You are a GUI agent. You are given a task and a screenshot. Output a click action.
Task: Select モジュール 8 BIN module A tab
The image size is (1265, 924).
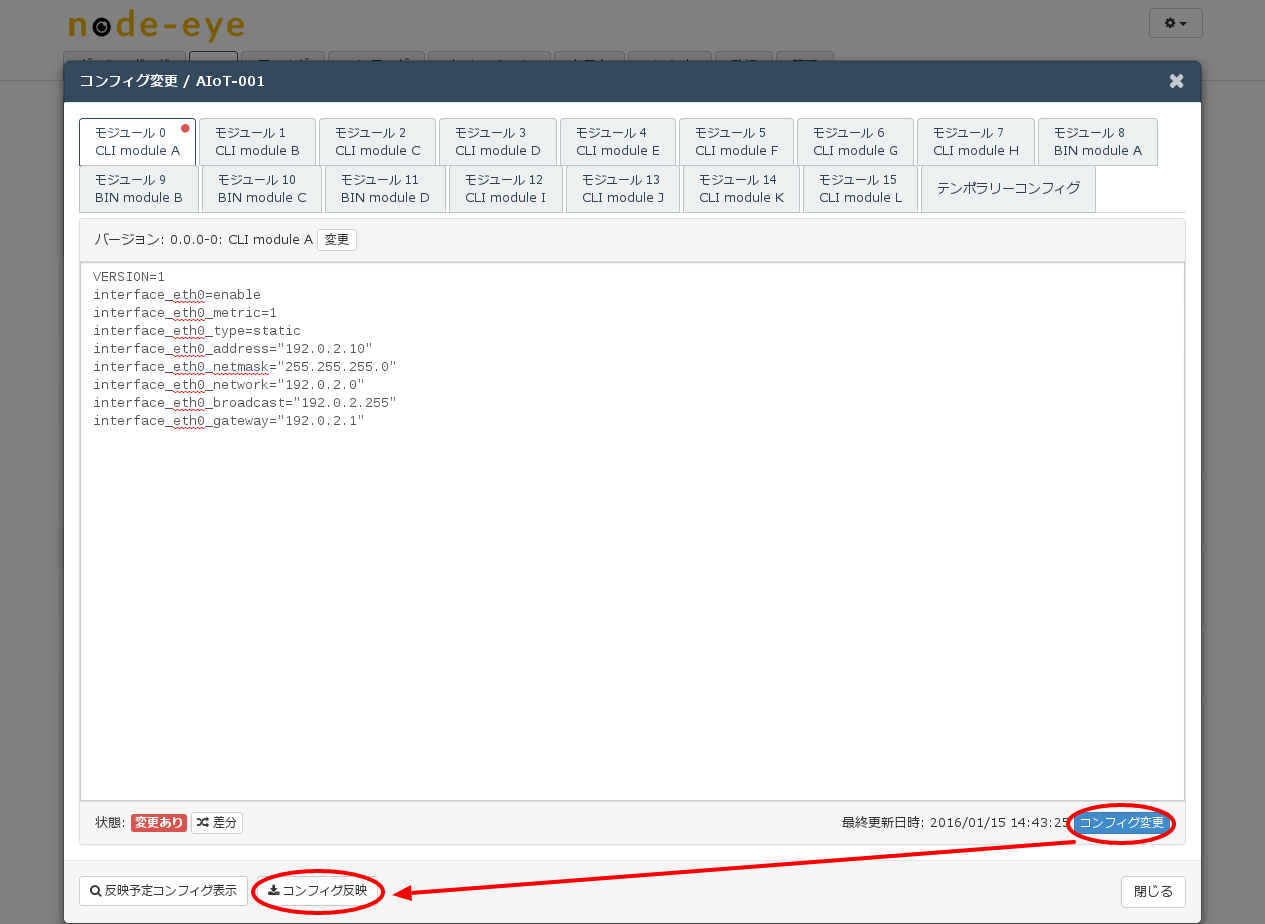[x=1098, y=142]
